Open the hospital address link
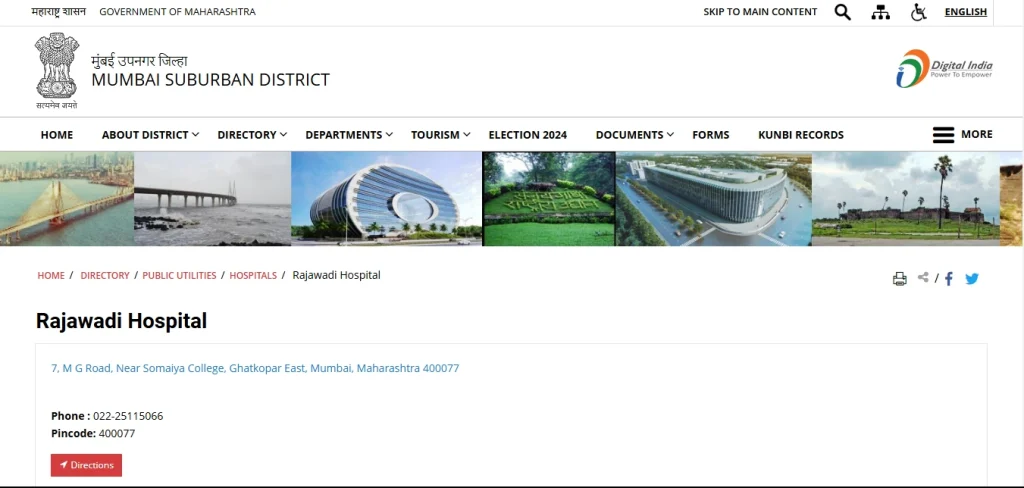The width and height of the screenshot is (1024, 488). (x=255, y=368)
